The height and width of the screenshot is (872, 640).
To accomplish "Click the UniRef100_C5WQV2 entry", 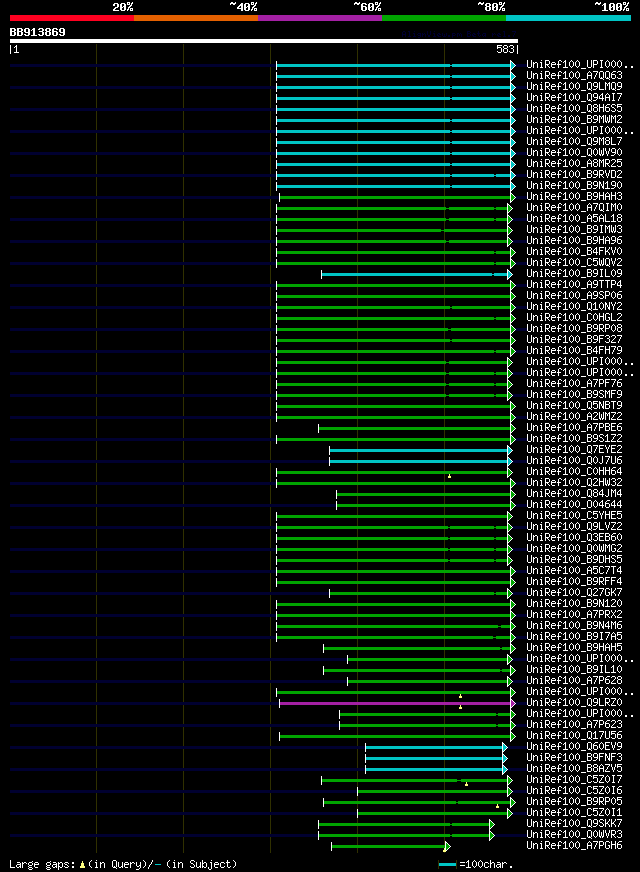I will coord(574,262).
